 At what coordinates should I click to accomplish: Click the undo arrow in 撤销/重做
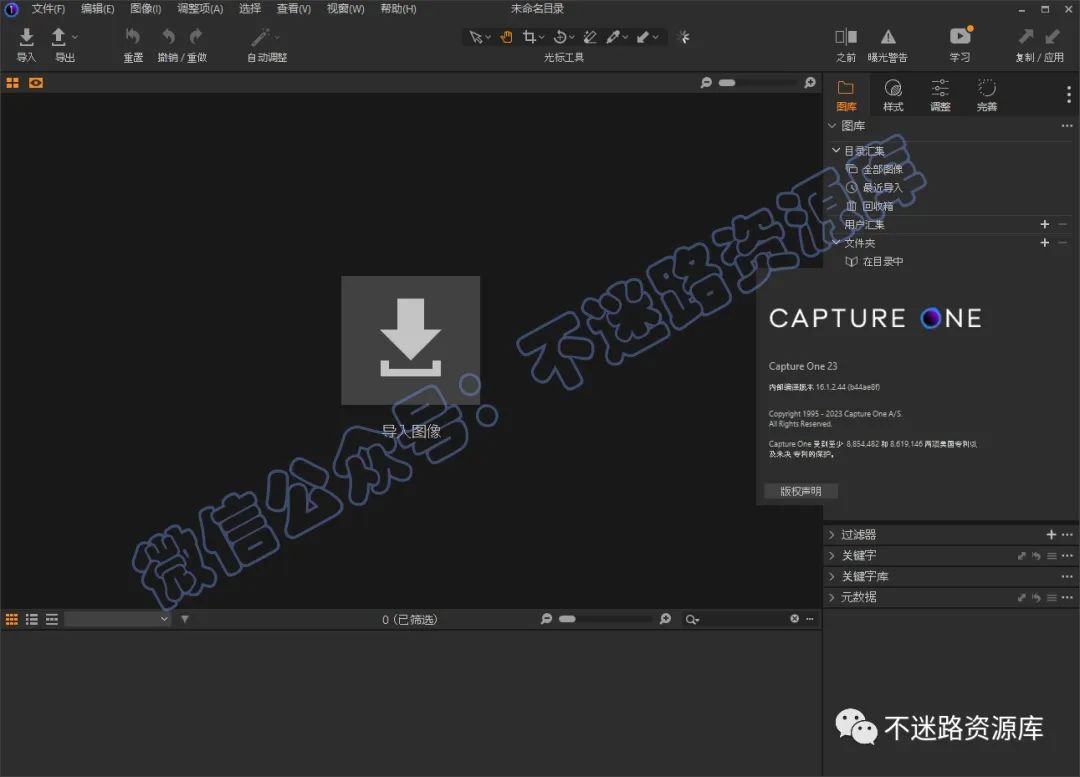pos(169,36)
